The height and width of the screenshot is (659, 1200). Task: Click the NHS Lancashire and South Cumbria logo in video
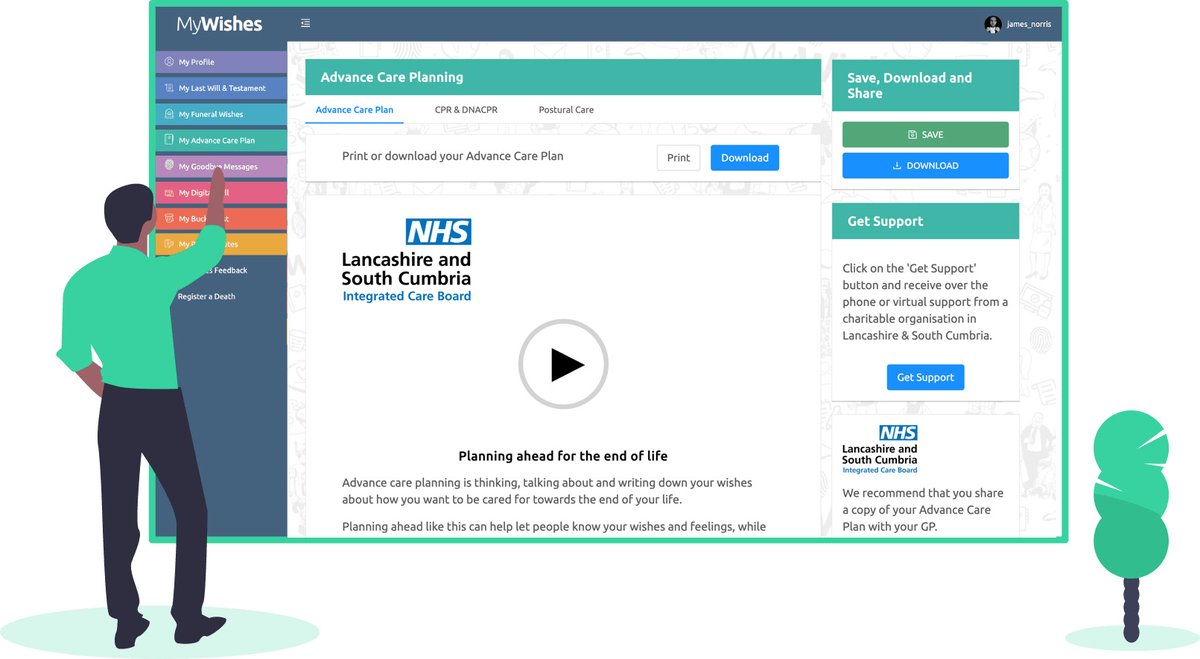coord(406,261)
